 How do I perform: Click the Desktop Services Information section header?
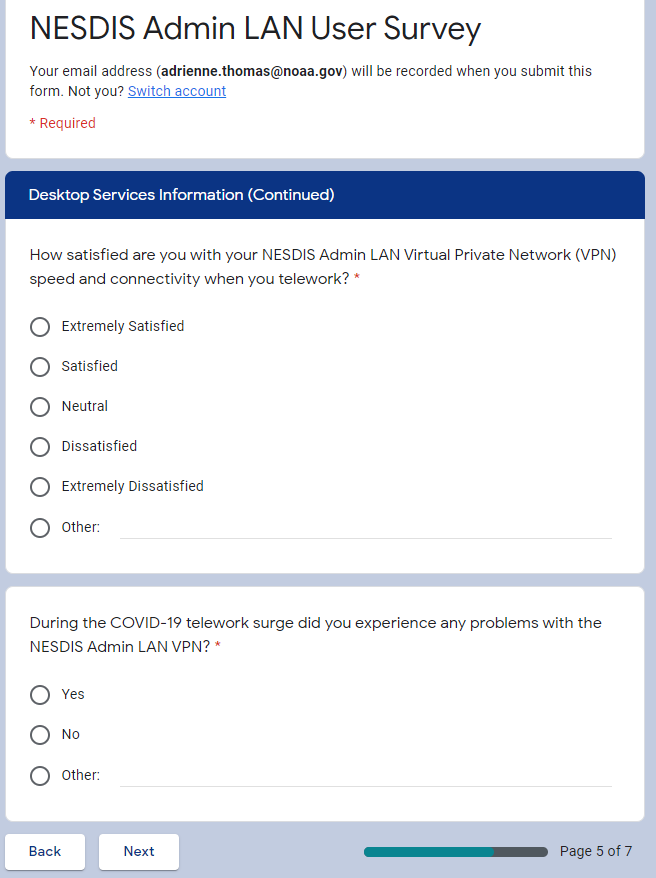pyautogui.click(x=182, y=195)
